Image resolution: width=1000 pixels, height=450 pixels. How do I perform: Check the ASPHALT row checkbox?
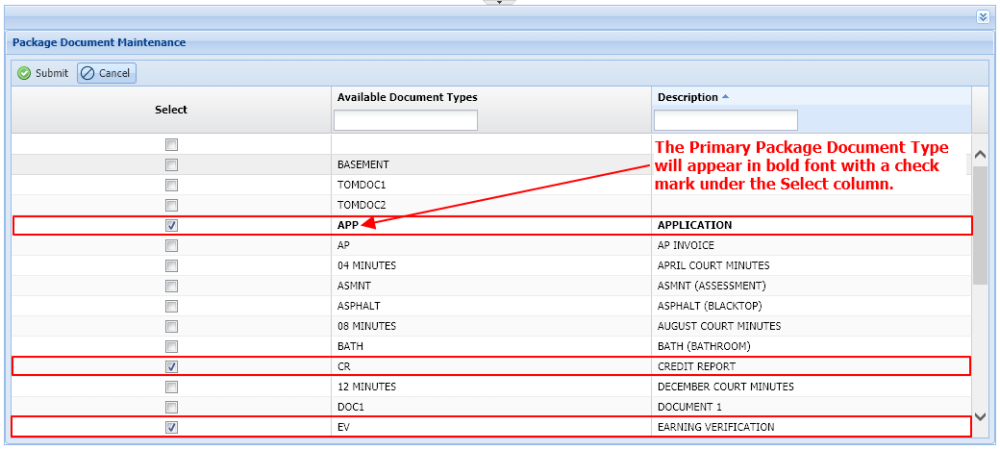171,306
